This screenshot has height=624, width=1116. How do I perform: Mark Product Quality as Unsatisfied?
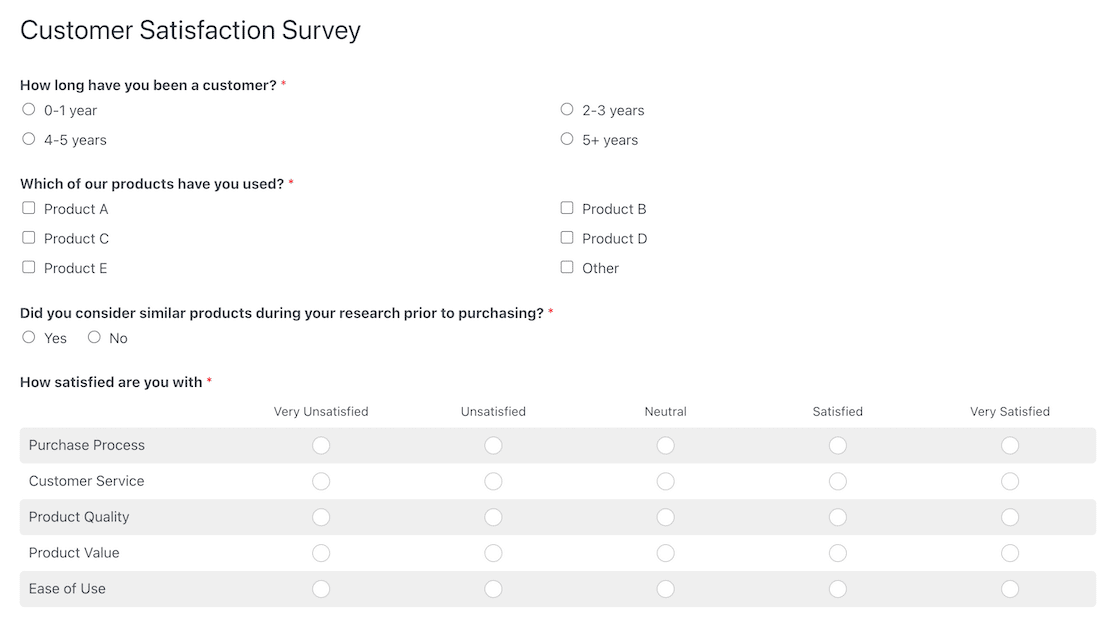click(x=493, y=517)
